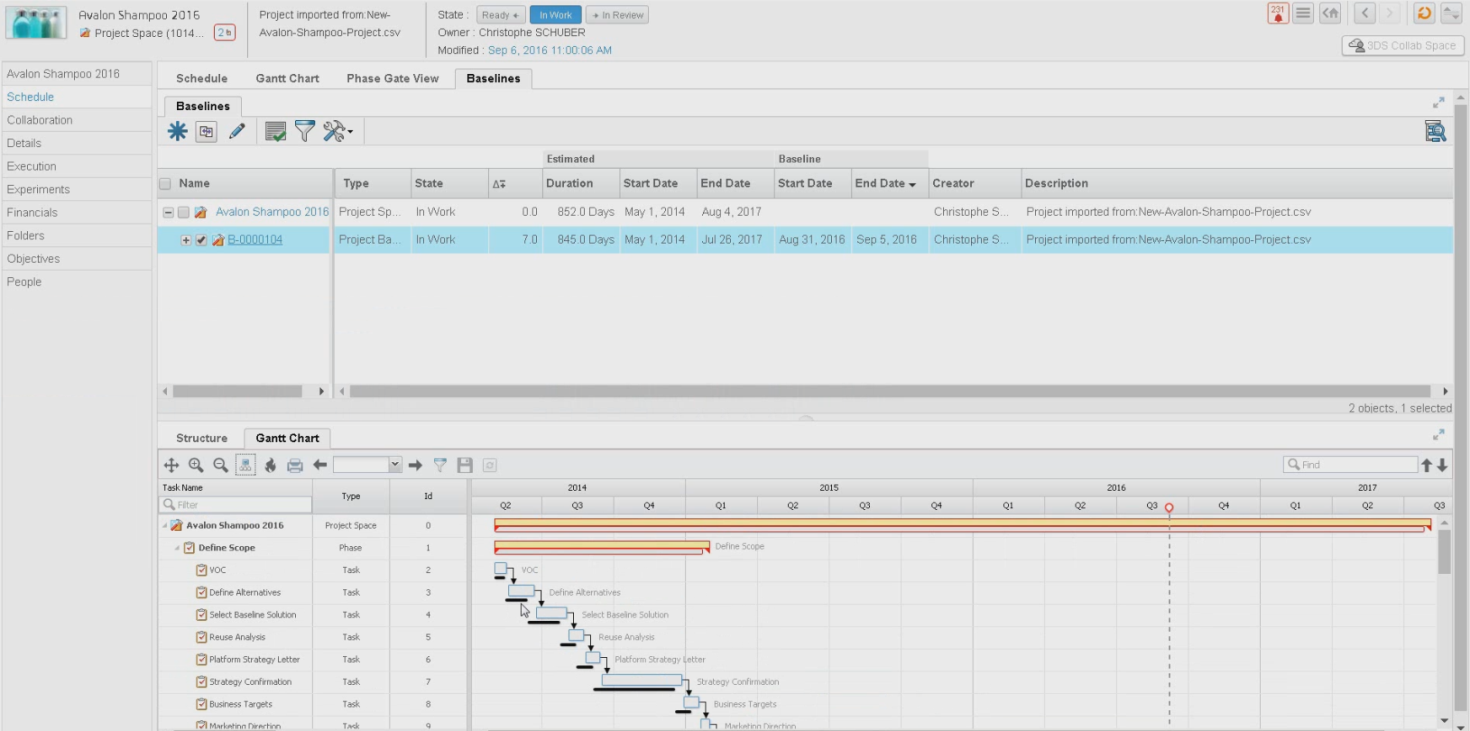Image resolution: width=1470 pixels, height=731 pixels.
Task: Open the Avalon Shampoo 2016 link in table
Action: click(272, 212)
